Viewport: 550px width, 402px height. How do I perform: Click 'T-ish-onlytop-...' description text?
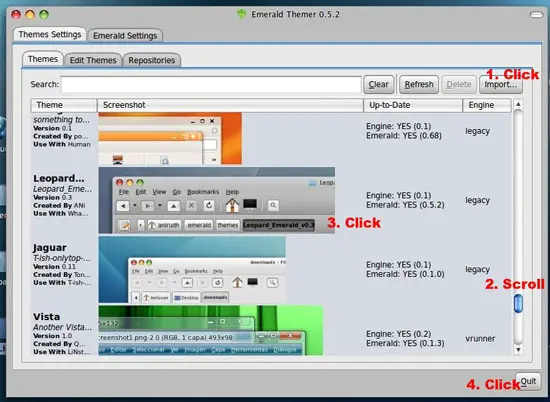[x=62, y=258]
